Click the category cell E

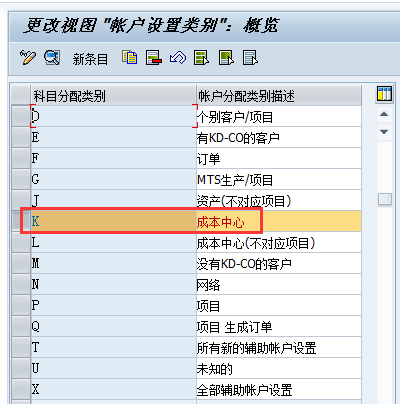pyautogui.click(x=113, y=137)
